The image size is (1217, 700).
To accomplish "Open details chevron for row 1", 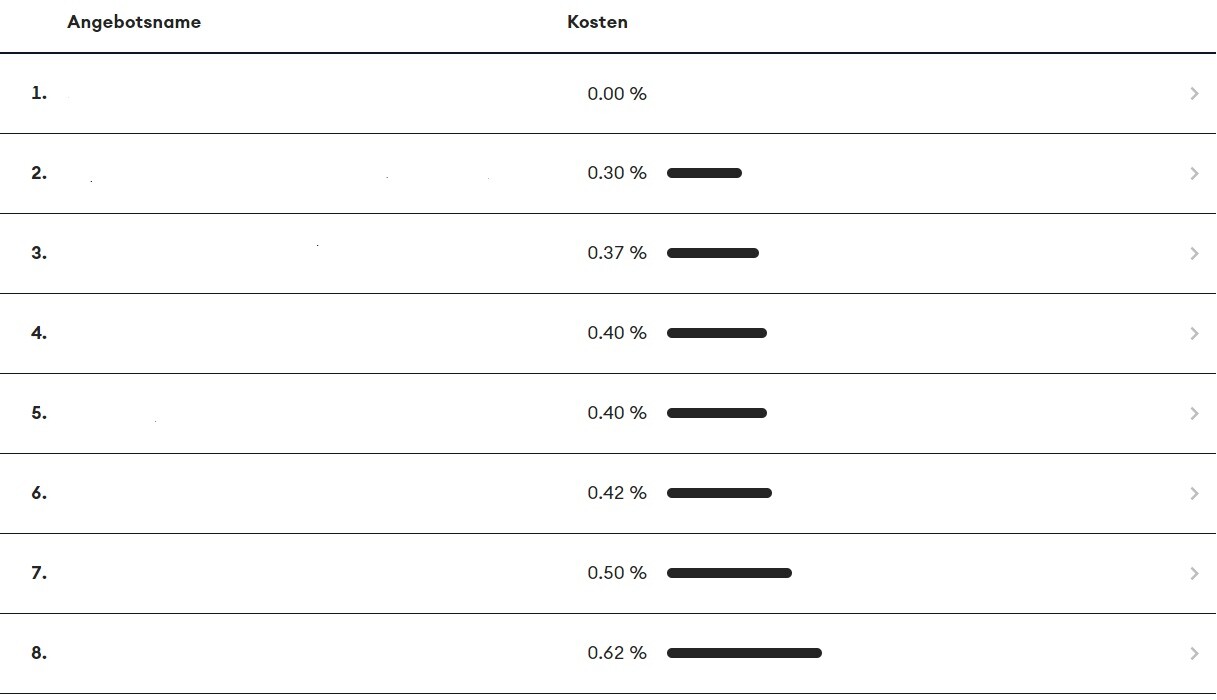I will tap(1194, 93).
